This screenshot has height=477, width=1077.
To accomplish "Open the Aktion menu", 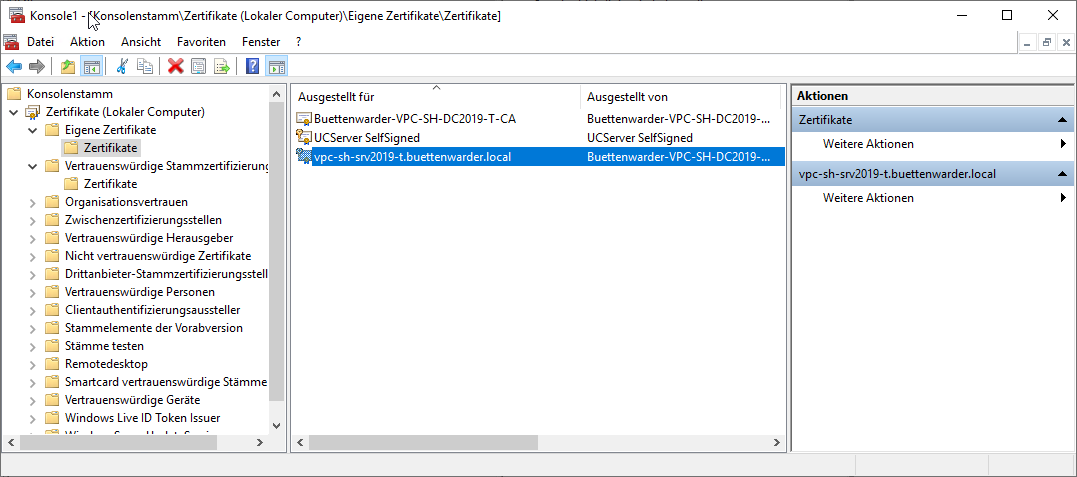I will [x=87, y=42].
